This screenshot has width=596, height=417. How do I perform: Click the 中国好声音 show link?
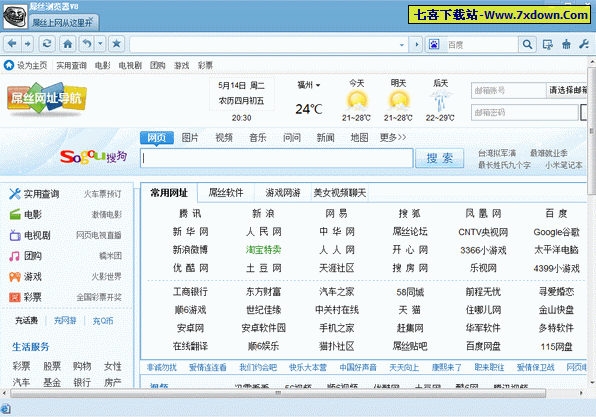pos(358,368)
